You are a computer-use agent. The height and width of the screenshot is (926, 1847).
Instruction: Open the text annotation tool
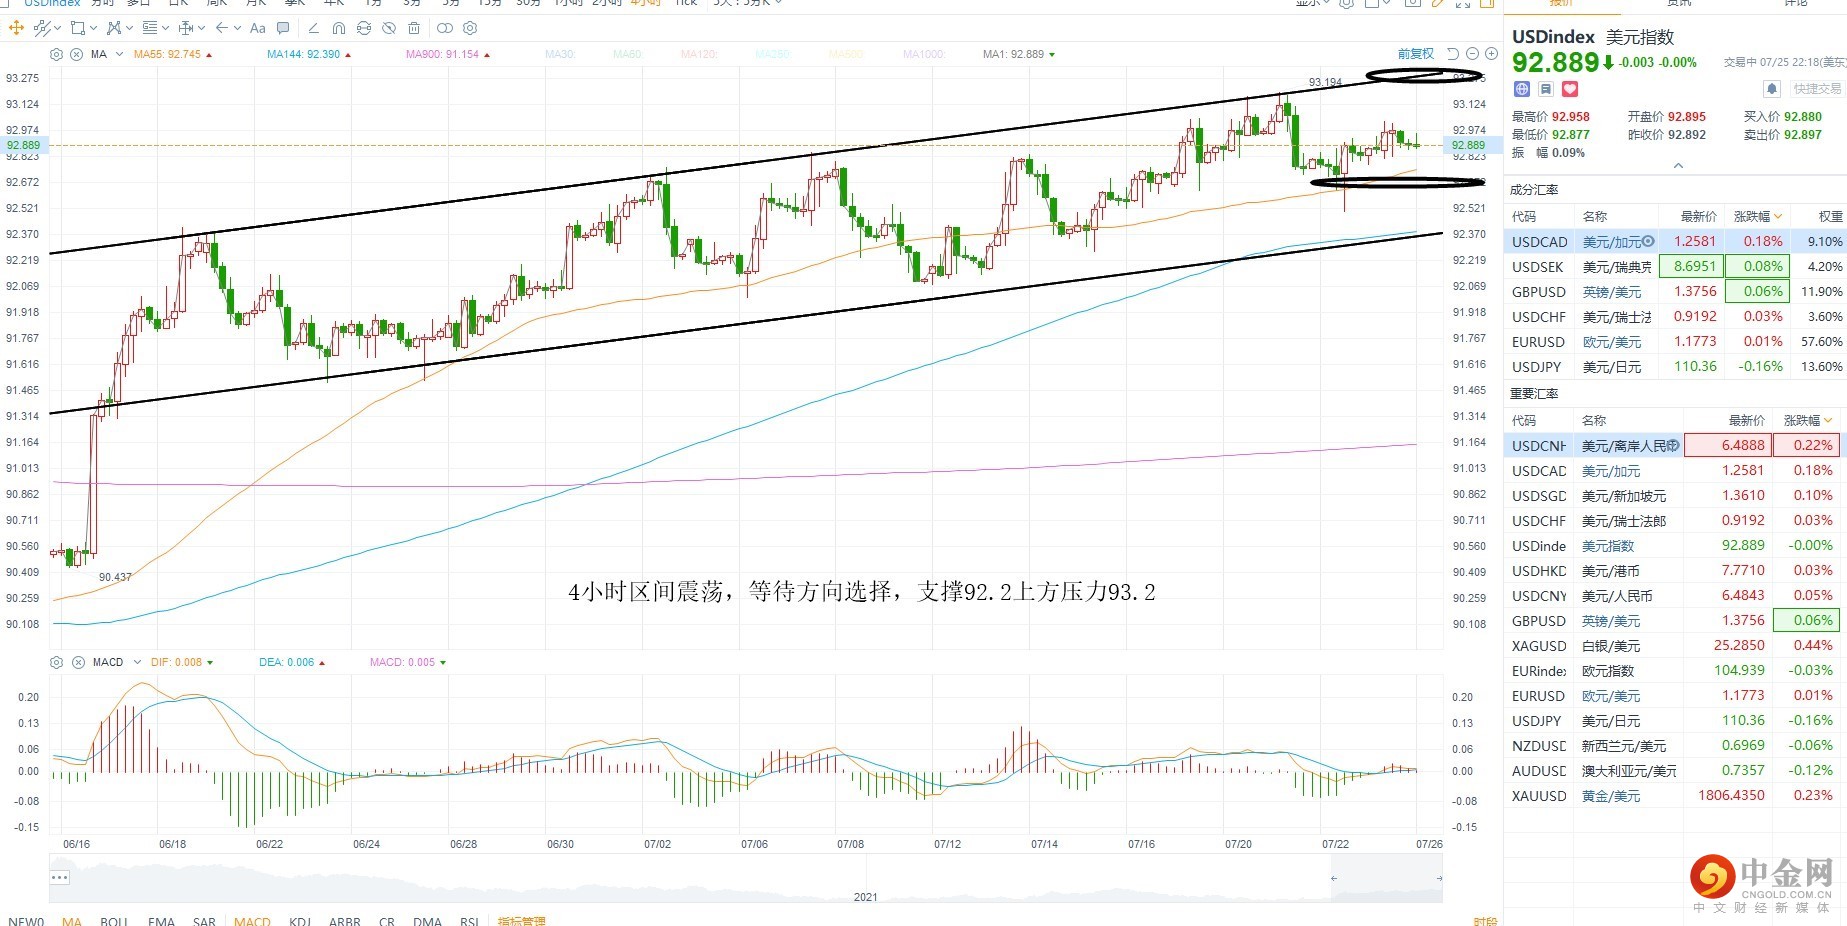point(258,28)
